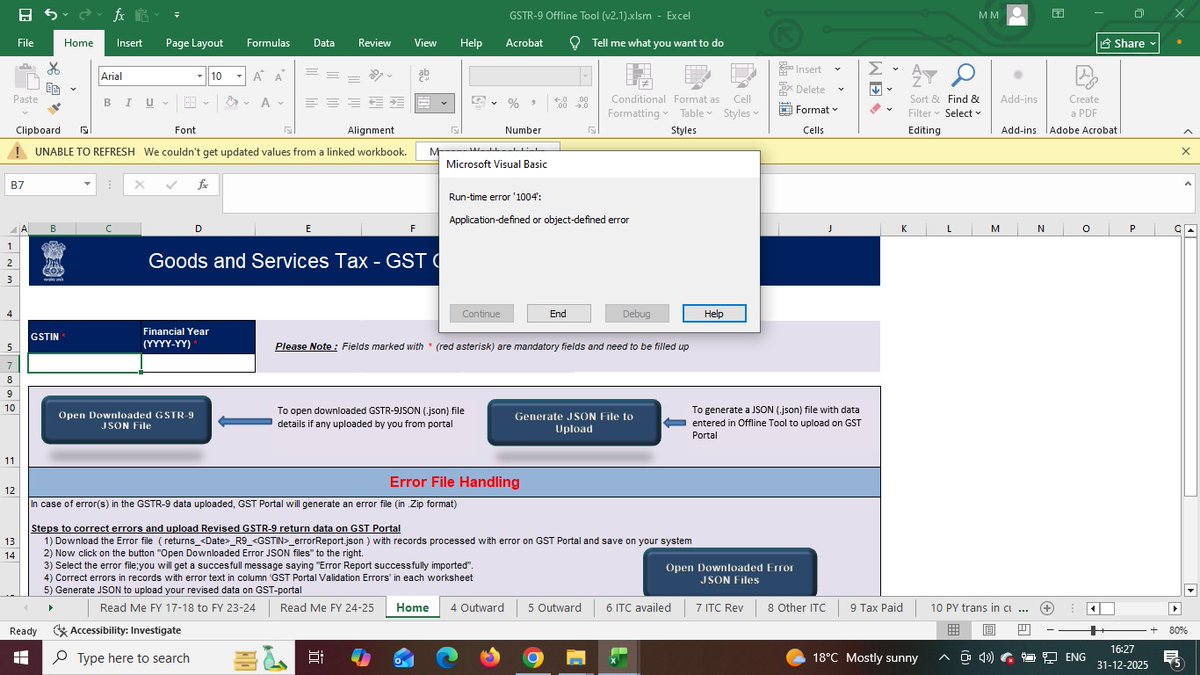
Task: Click the Save icon in title bar
Action: point(25,15)
